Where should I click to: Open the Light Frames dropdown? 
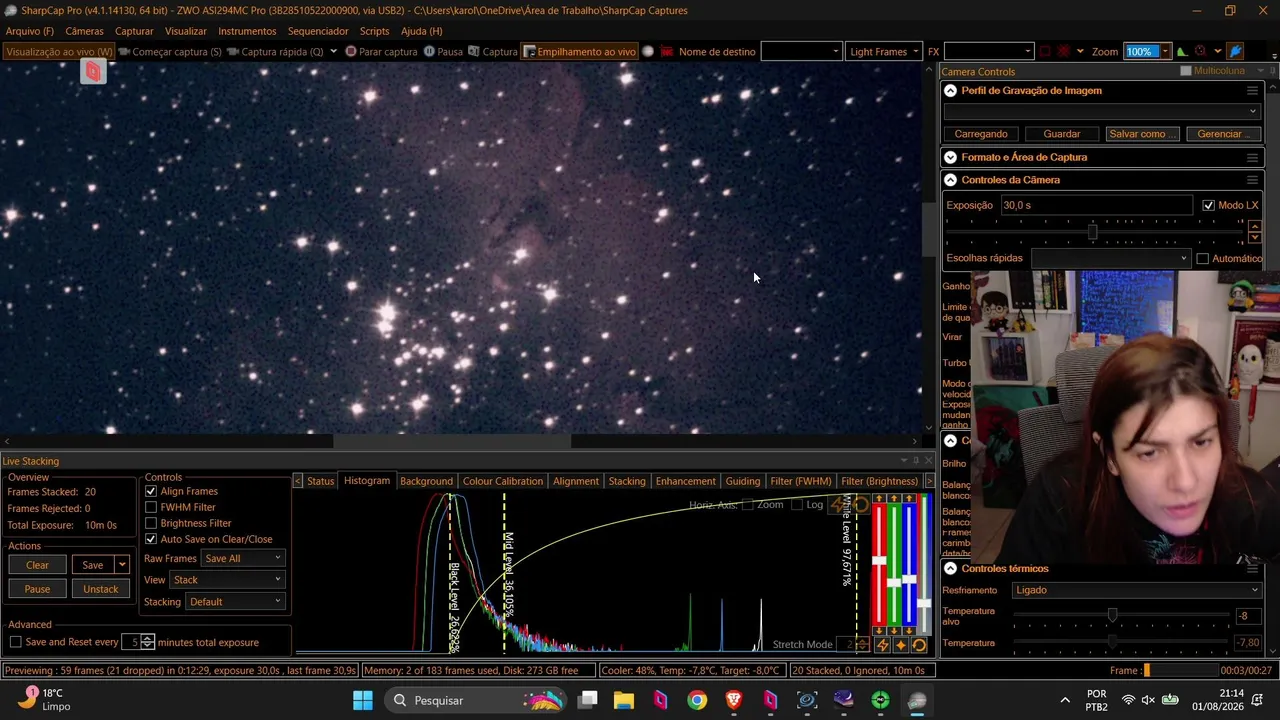pyautogui.click(x=883, y=51)
